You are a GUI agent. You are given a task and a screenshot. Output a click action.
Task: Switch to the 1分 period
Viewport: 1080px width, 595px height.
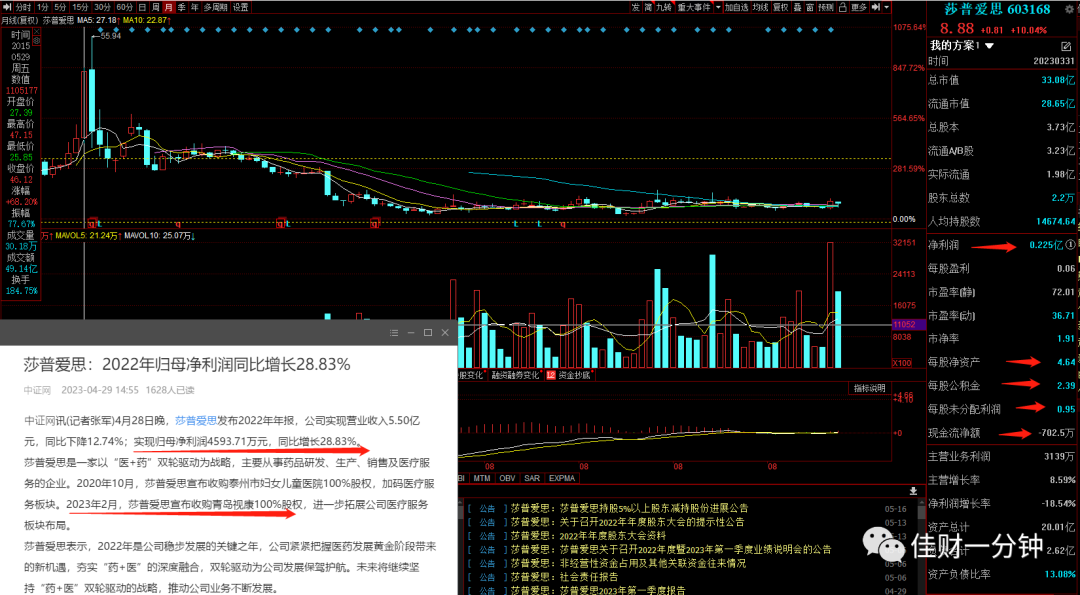(43, 7)
